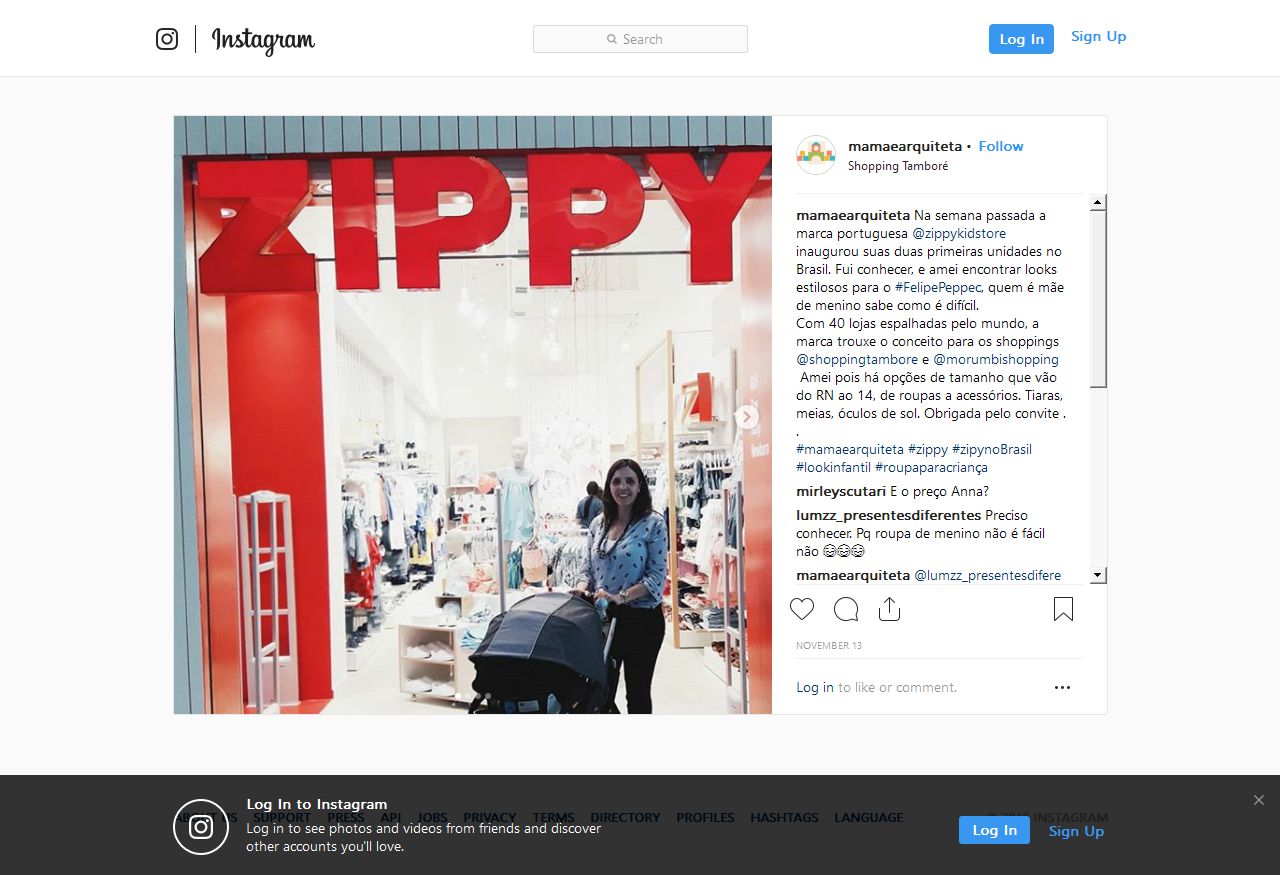Image resolution: width=1280 pixels, height=875 pixels.
Task: Open more options three-dot menu
Action: point(1062,687)
